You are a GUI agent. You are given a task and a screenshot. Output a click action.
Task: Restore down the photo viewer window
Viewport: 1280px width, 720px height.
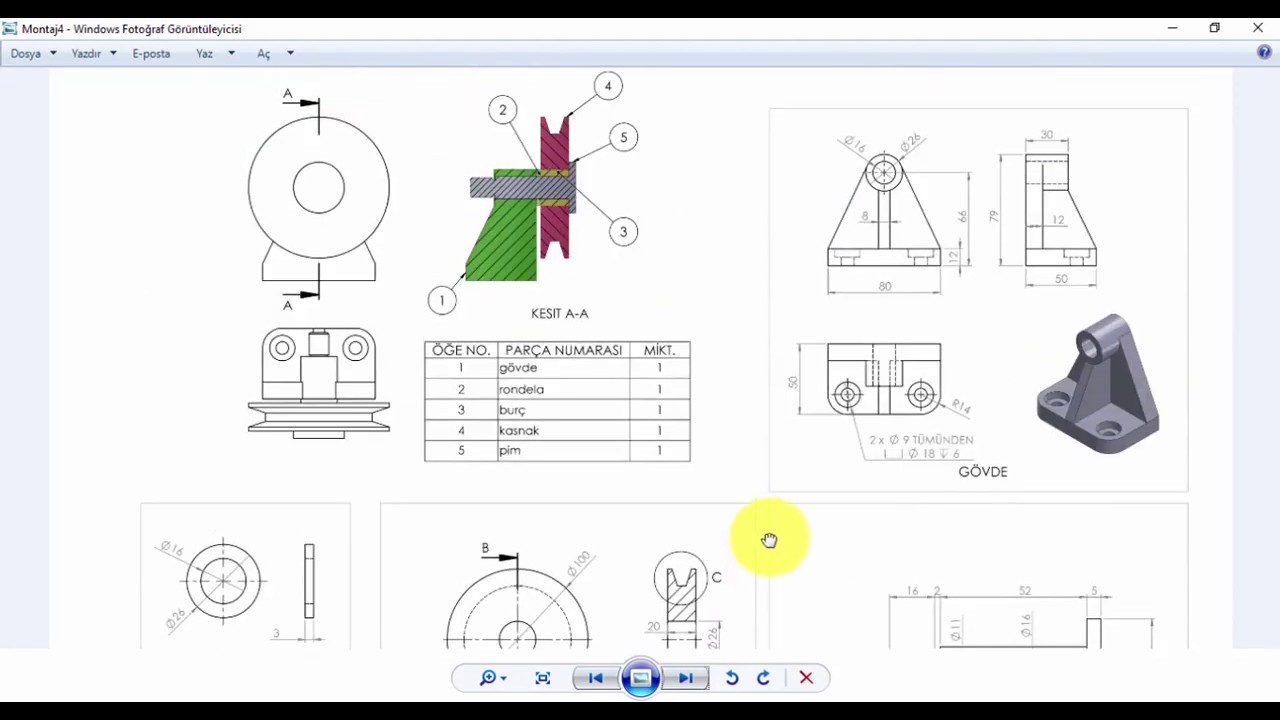pyautogui.click(x=1214, y=28)
